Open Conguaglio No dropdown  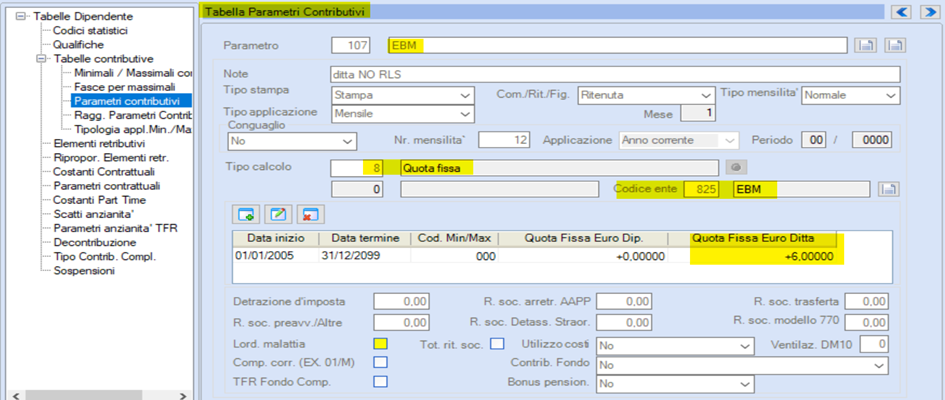[x=292, y=141]
